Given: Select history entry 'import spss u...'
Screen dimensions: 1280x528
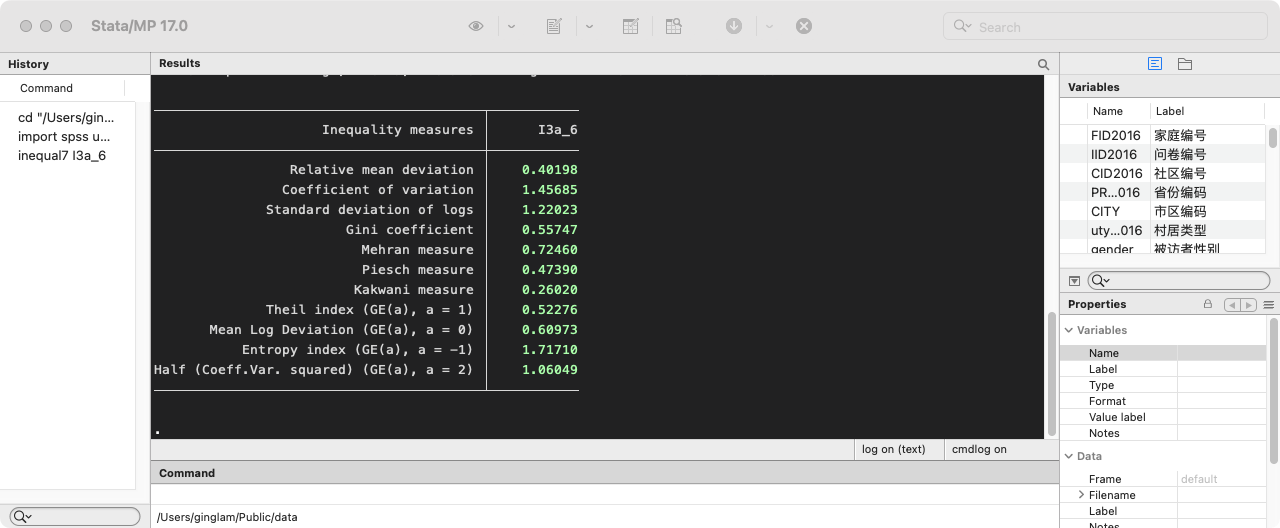Looking at the screenshot, I should pyautogui.click(x=64, y=136).
